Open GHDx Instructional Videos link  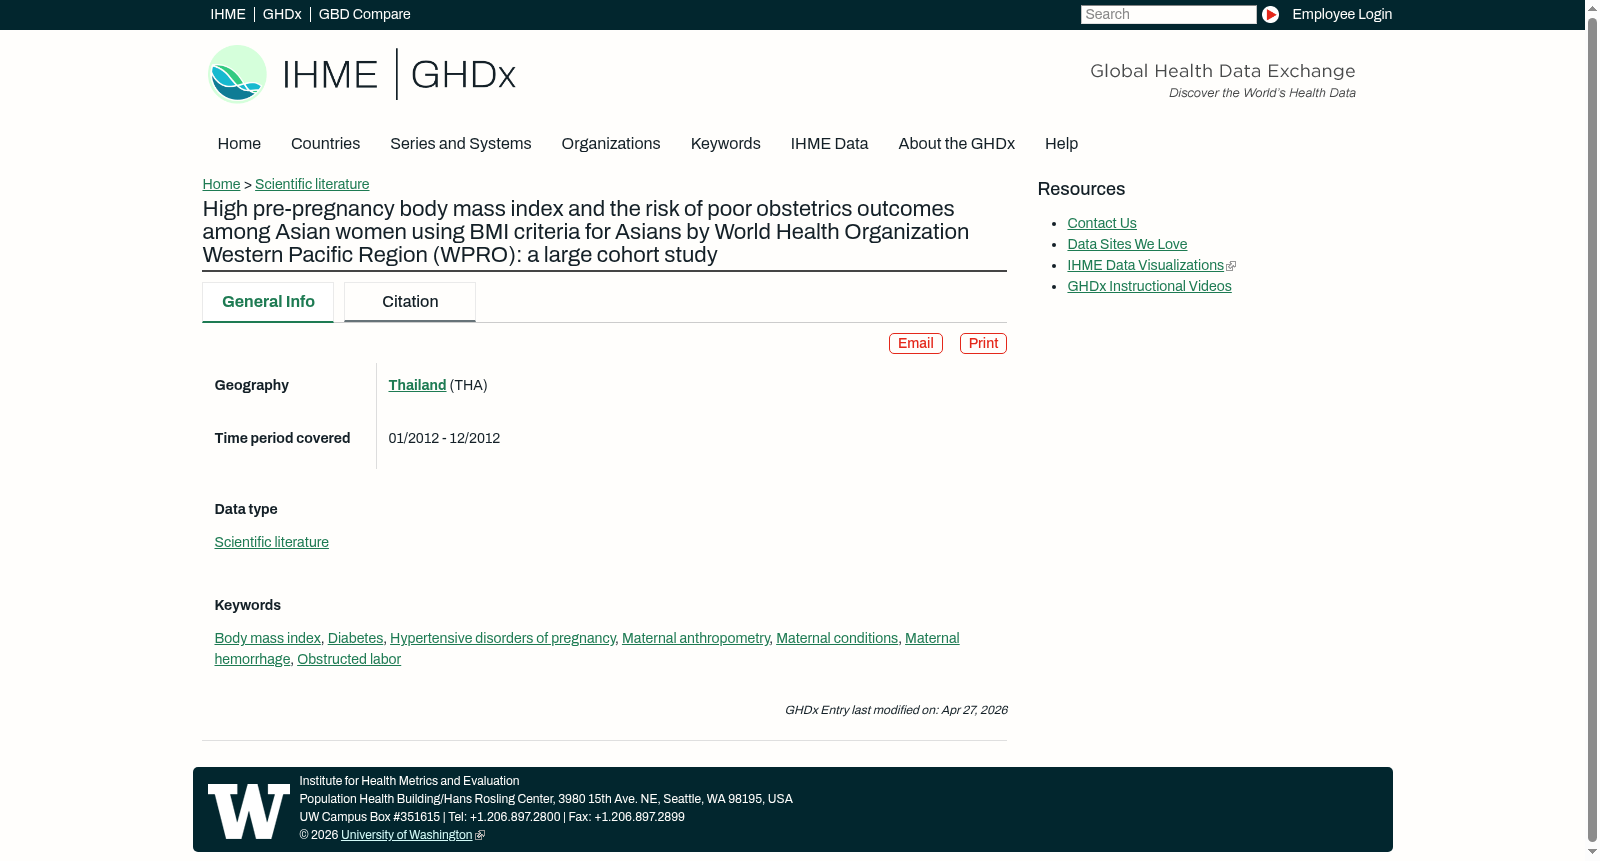coord(1149,286)
